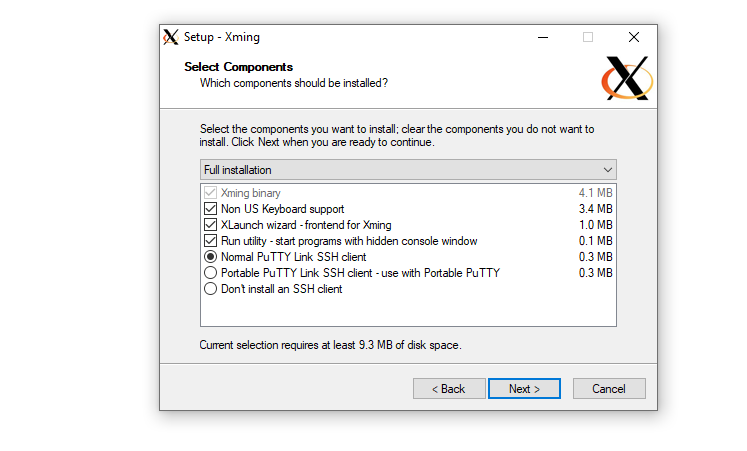Click the Xming icon in the title bar
Image resolution: width=747 pixels, height=451 pixels.
(171, 37)
